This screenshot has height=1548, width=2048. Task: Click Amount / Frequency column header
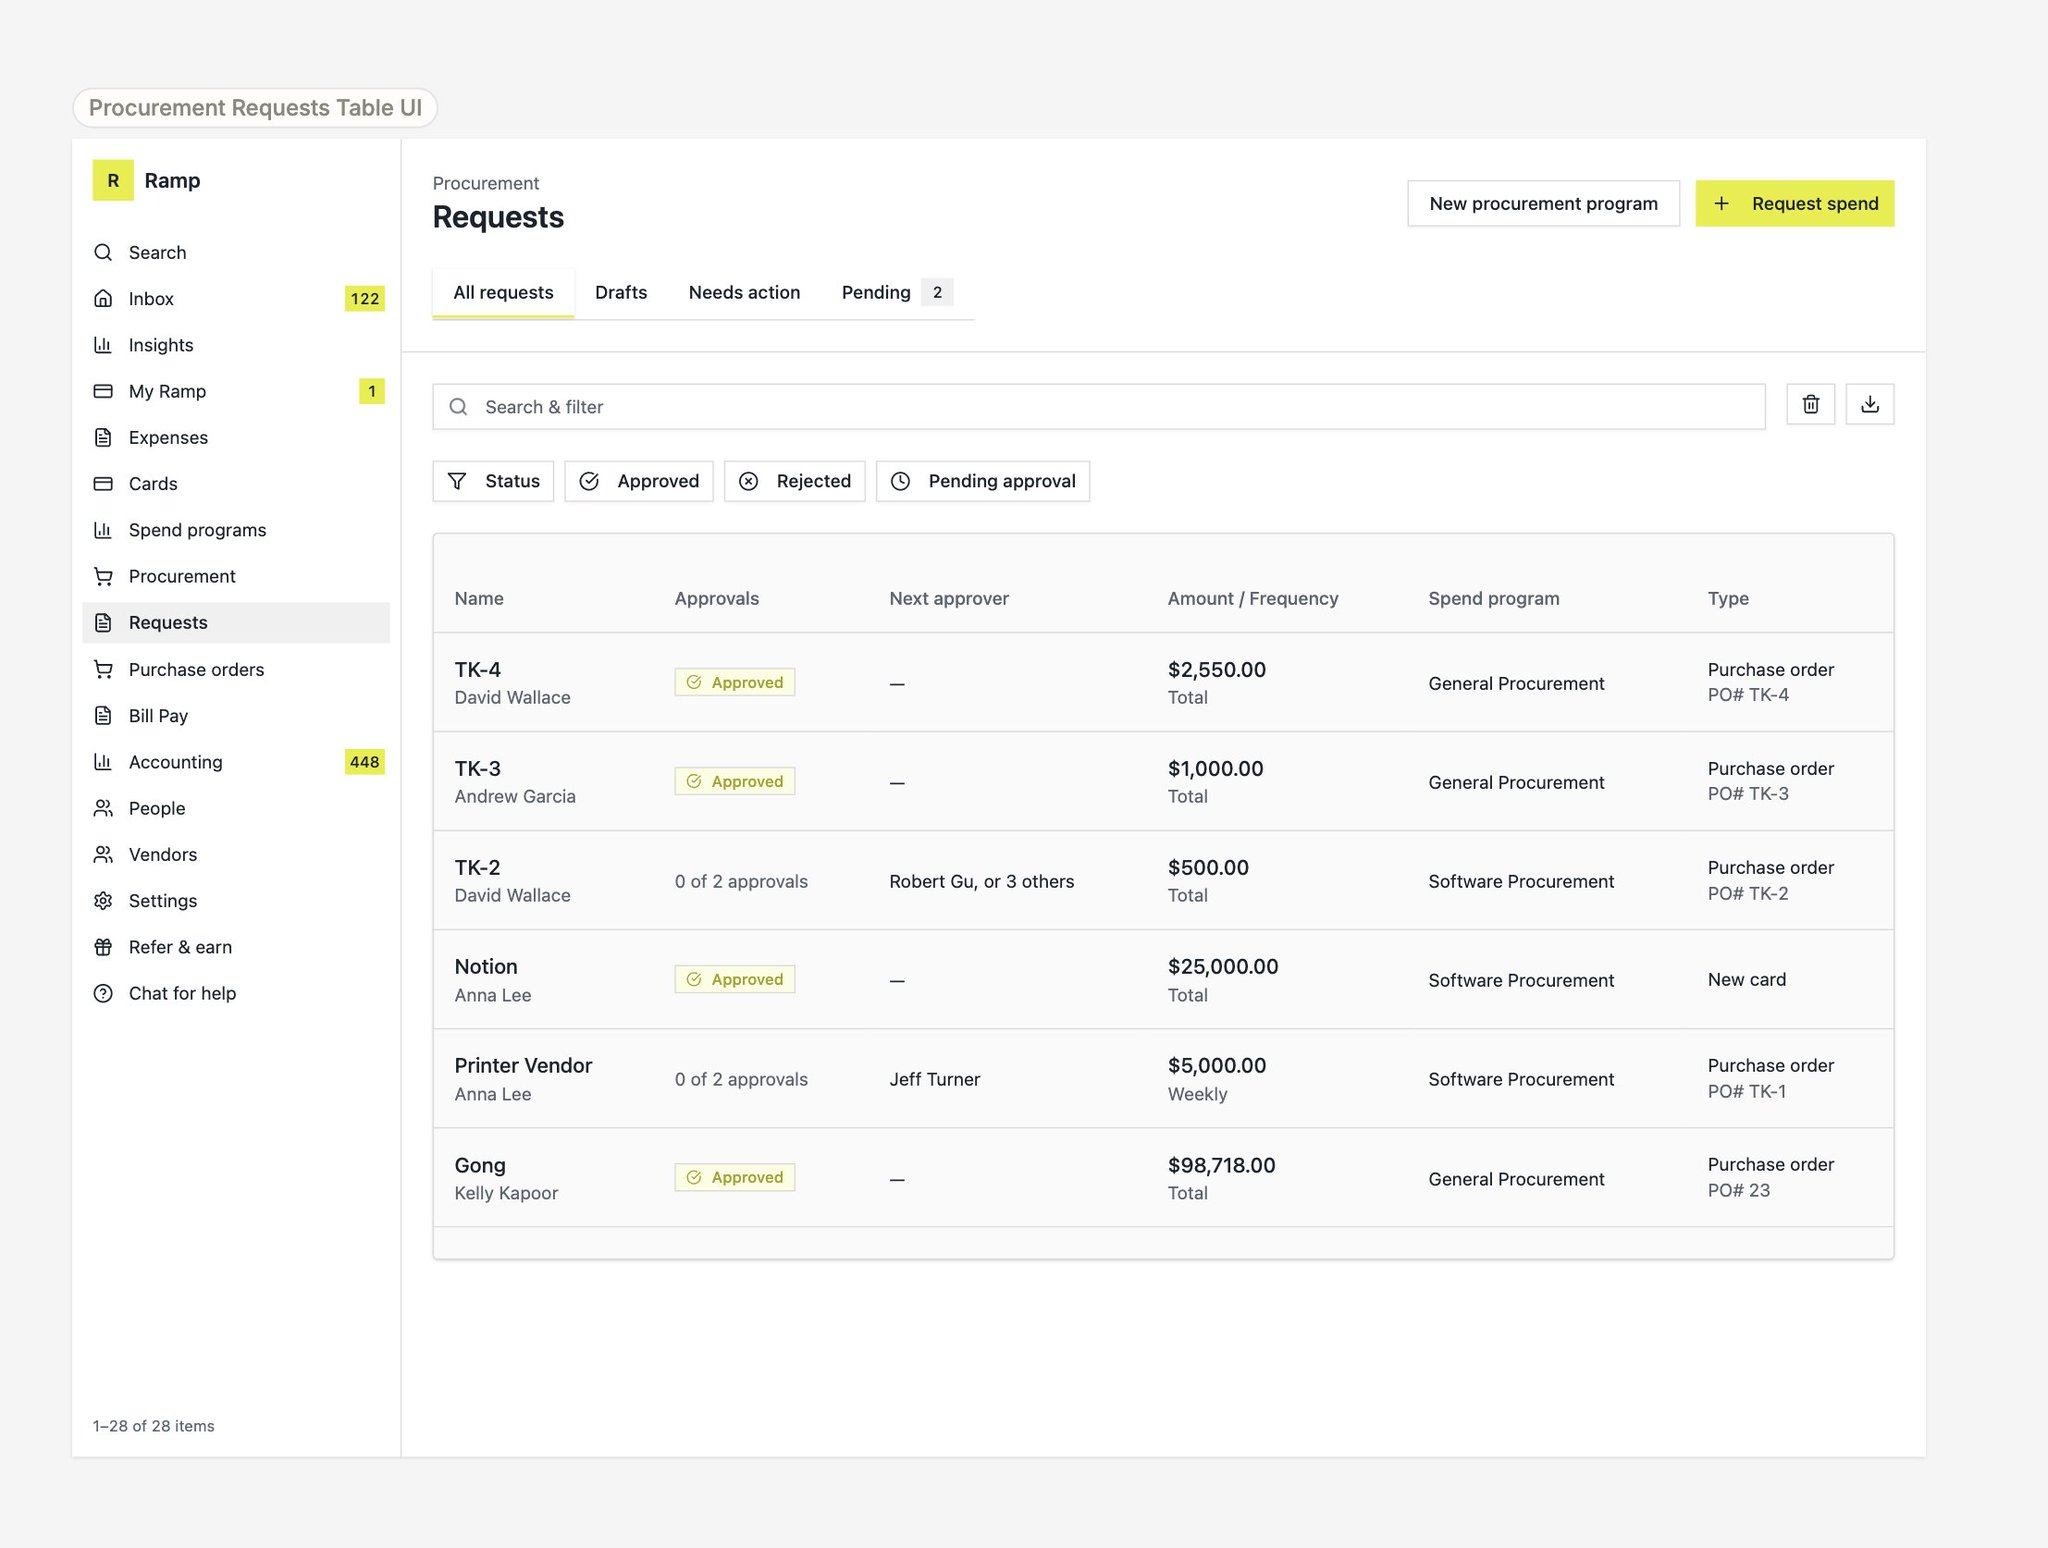coord(1253,598)
